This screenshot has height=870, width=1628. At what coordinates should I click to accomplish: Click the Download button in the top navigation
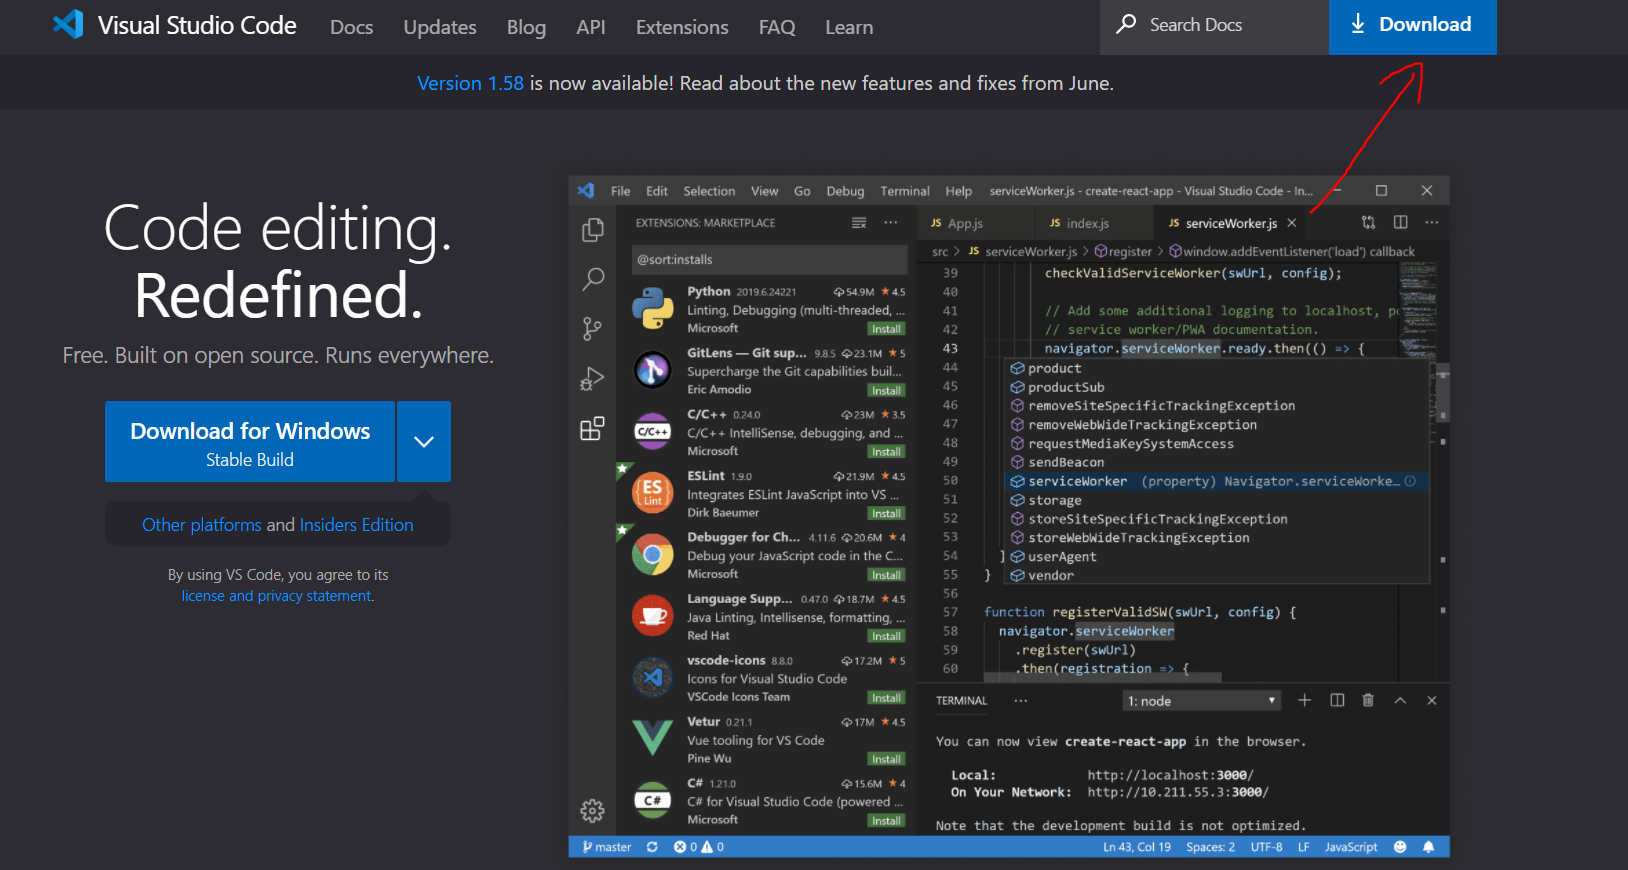coord(1412,26)
